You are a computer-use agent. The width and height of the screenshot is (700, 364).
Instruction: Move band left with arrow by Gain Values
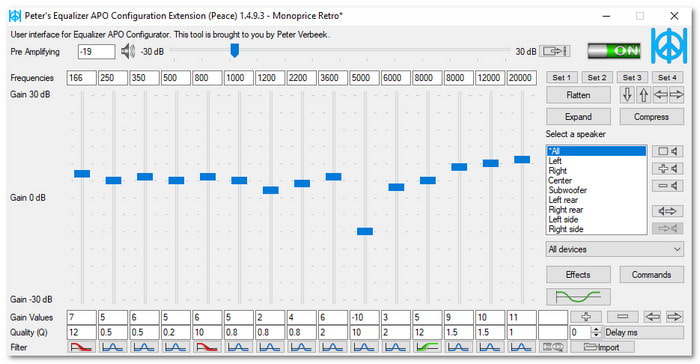click(x=652, y=317)
